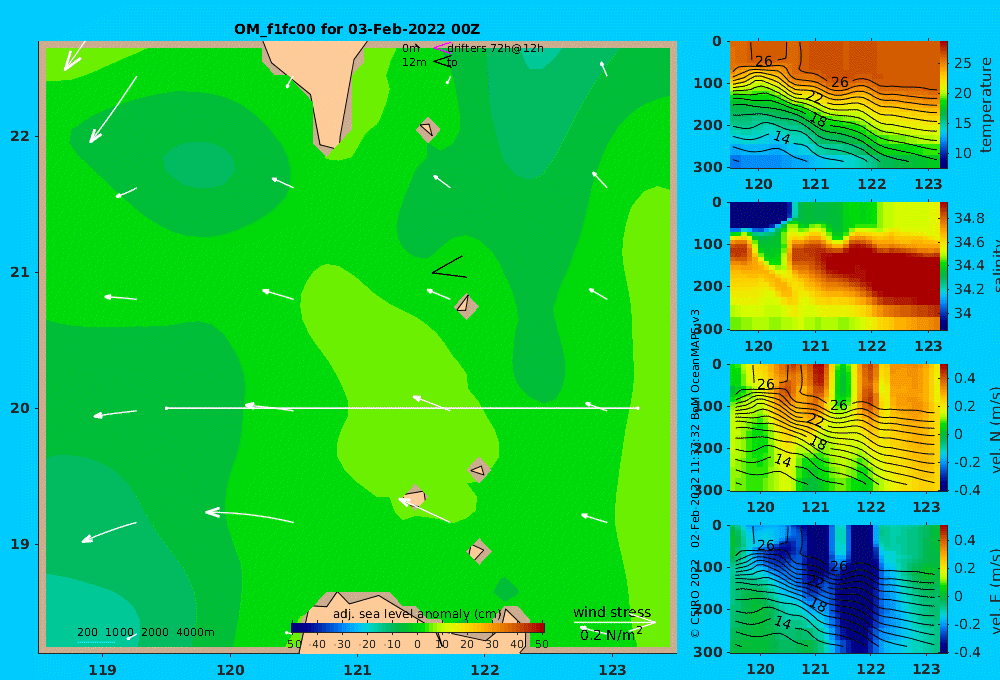Click latitude label 19 on main map
Image resolution: width=1000 pixels, height=680 pixels.
click(20, 544)
